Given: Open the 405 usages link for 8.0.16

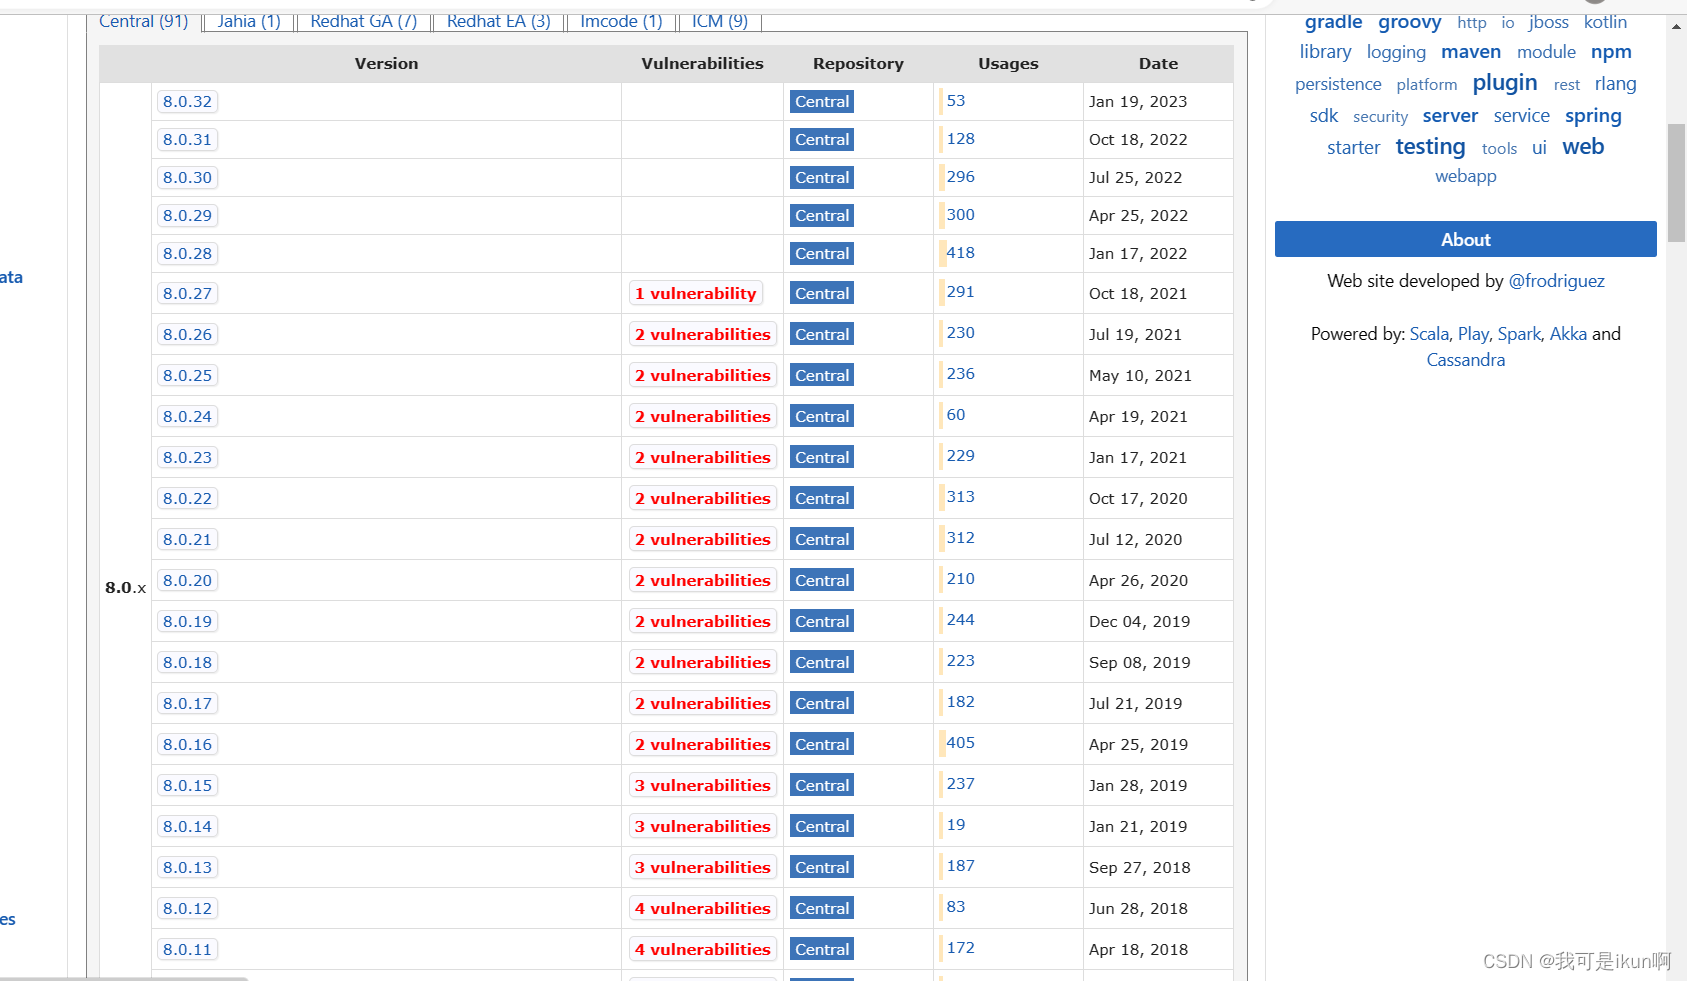Looking at the screenshot, I should [960, 742].
